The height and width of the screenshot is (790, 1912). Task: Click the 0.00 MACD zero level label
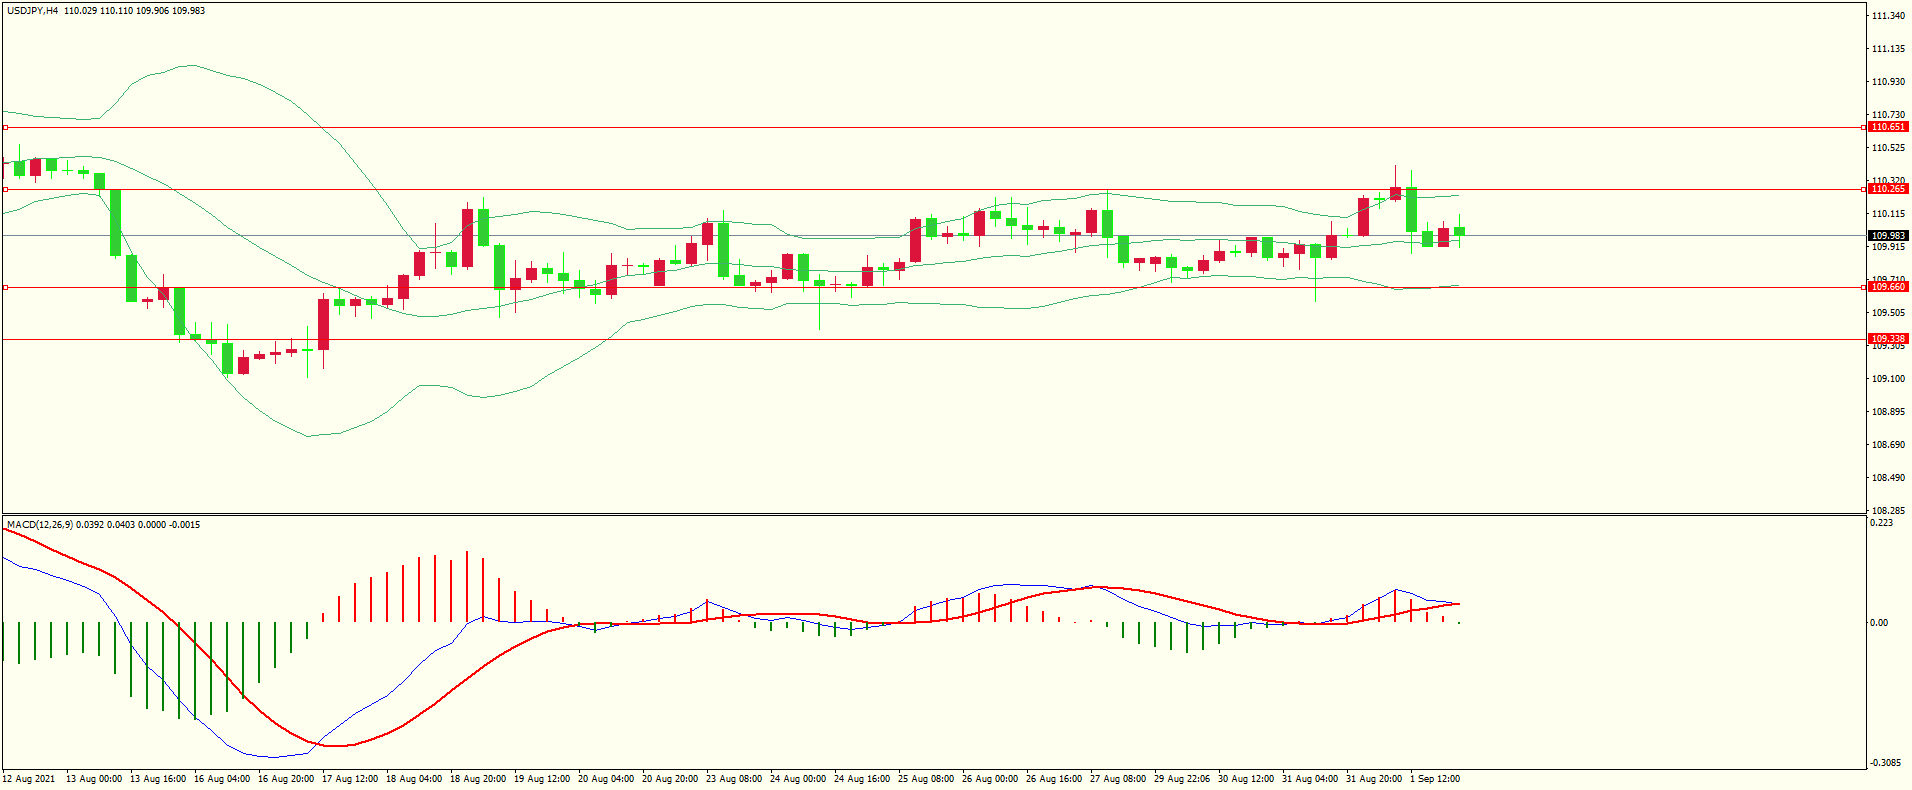click(x=1879, y=623)
